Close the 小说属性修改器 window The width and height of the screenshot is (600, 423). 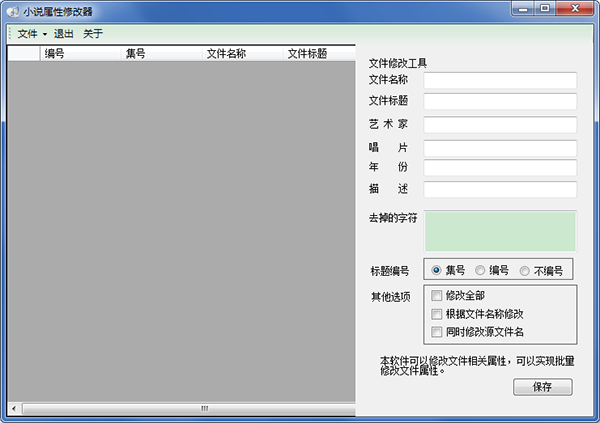tap(575, 9)
